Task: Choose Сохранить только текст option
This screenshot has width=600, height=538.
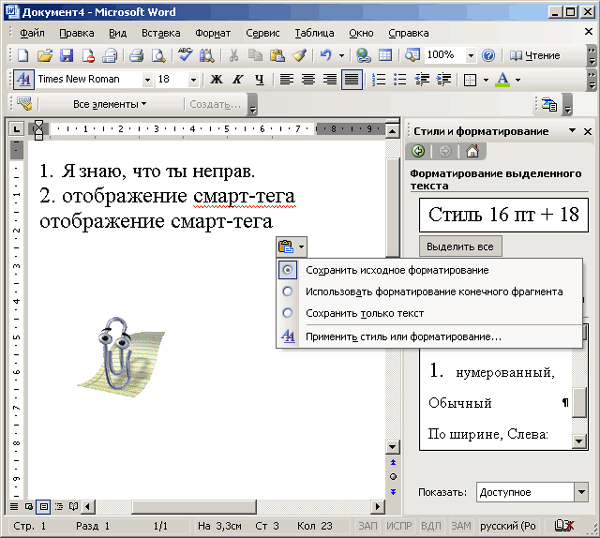Action: tap(429, 313)
